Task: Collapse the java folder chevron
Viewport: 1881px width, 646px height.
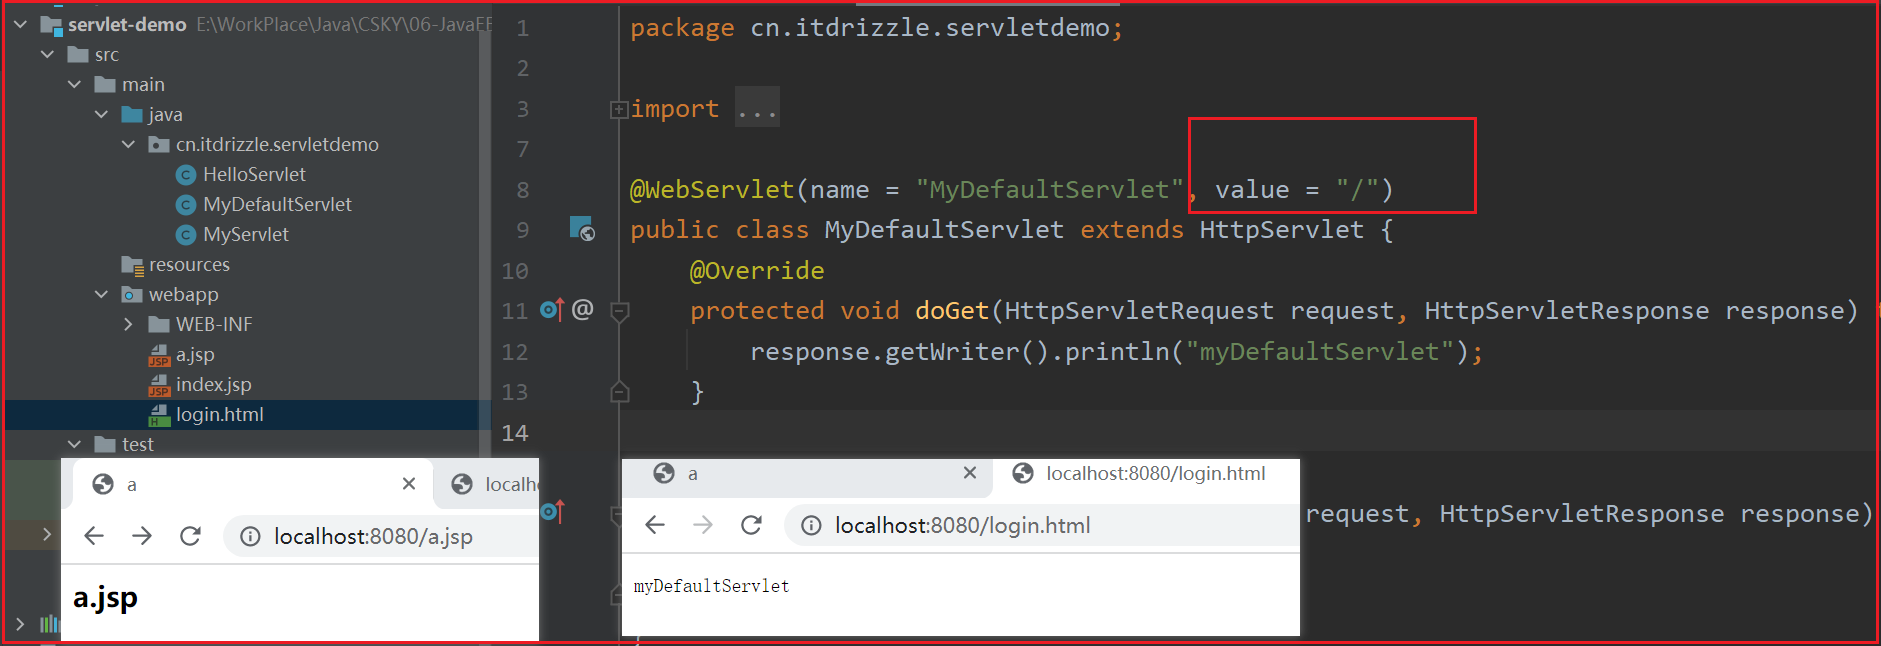Action: [x=101, y=114]
